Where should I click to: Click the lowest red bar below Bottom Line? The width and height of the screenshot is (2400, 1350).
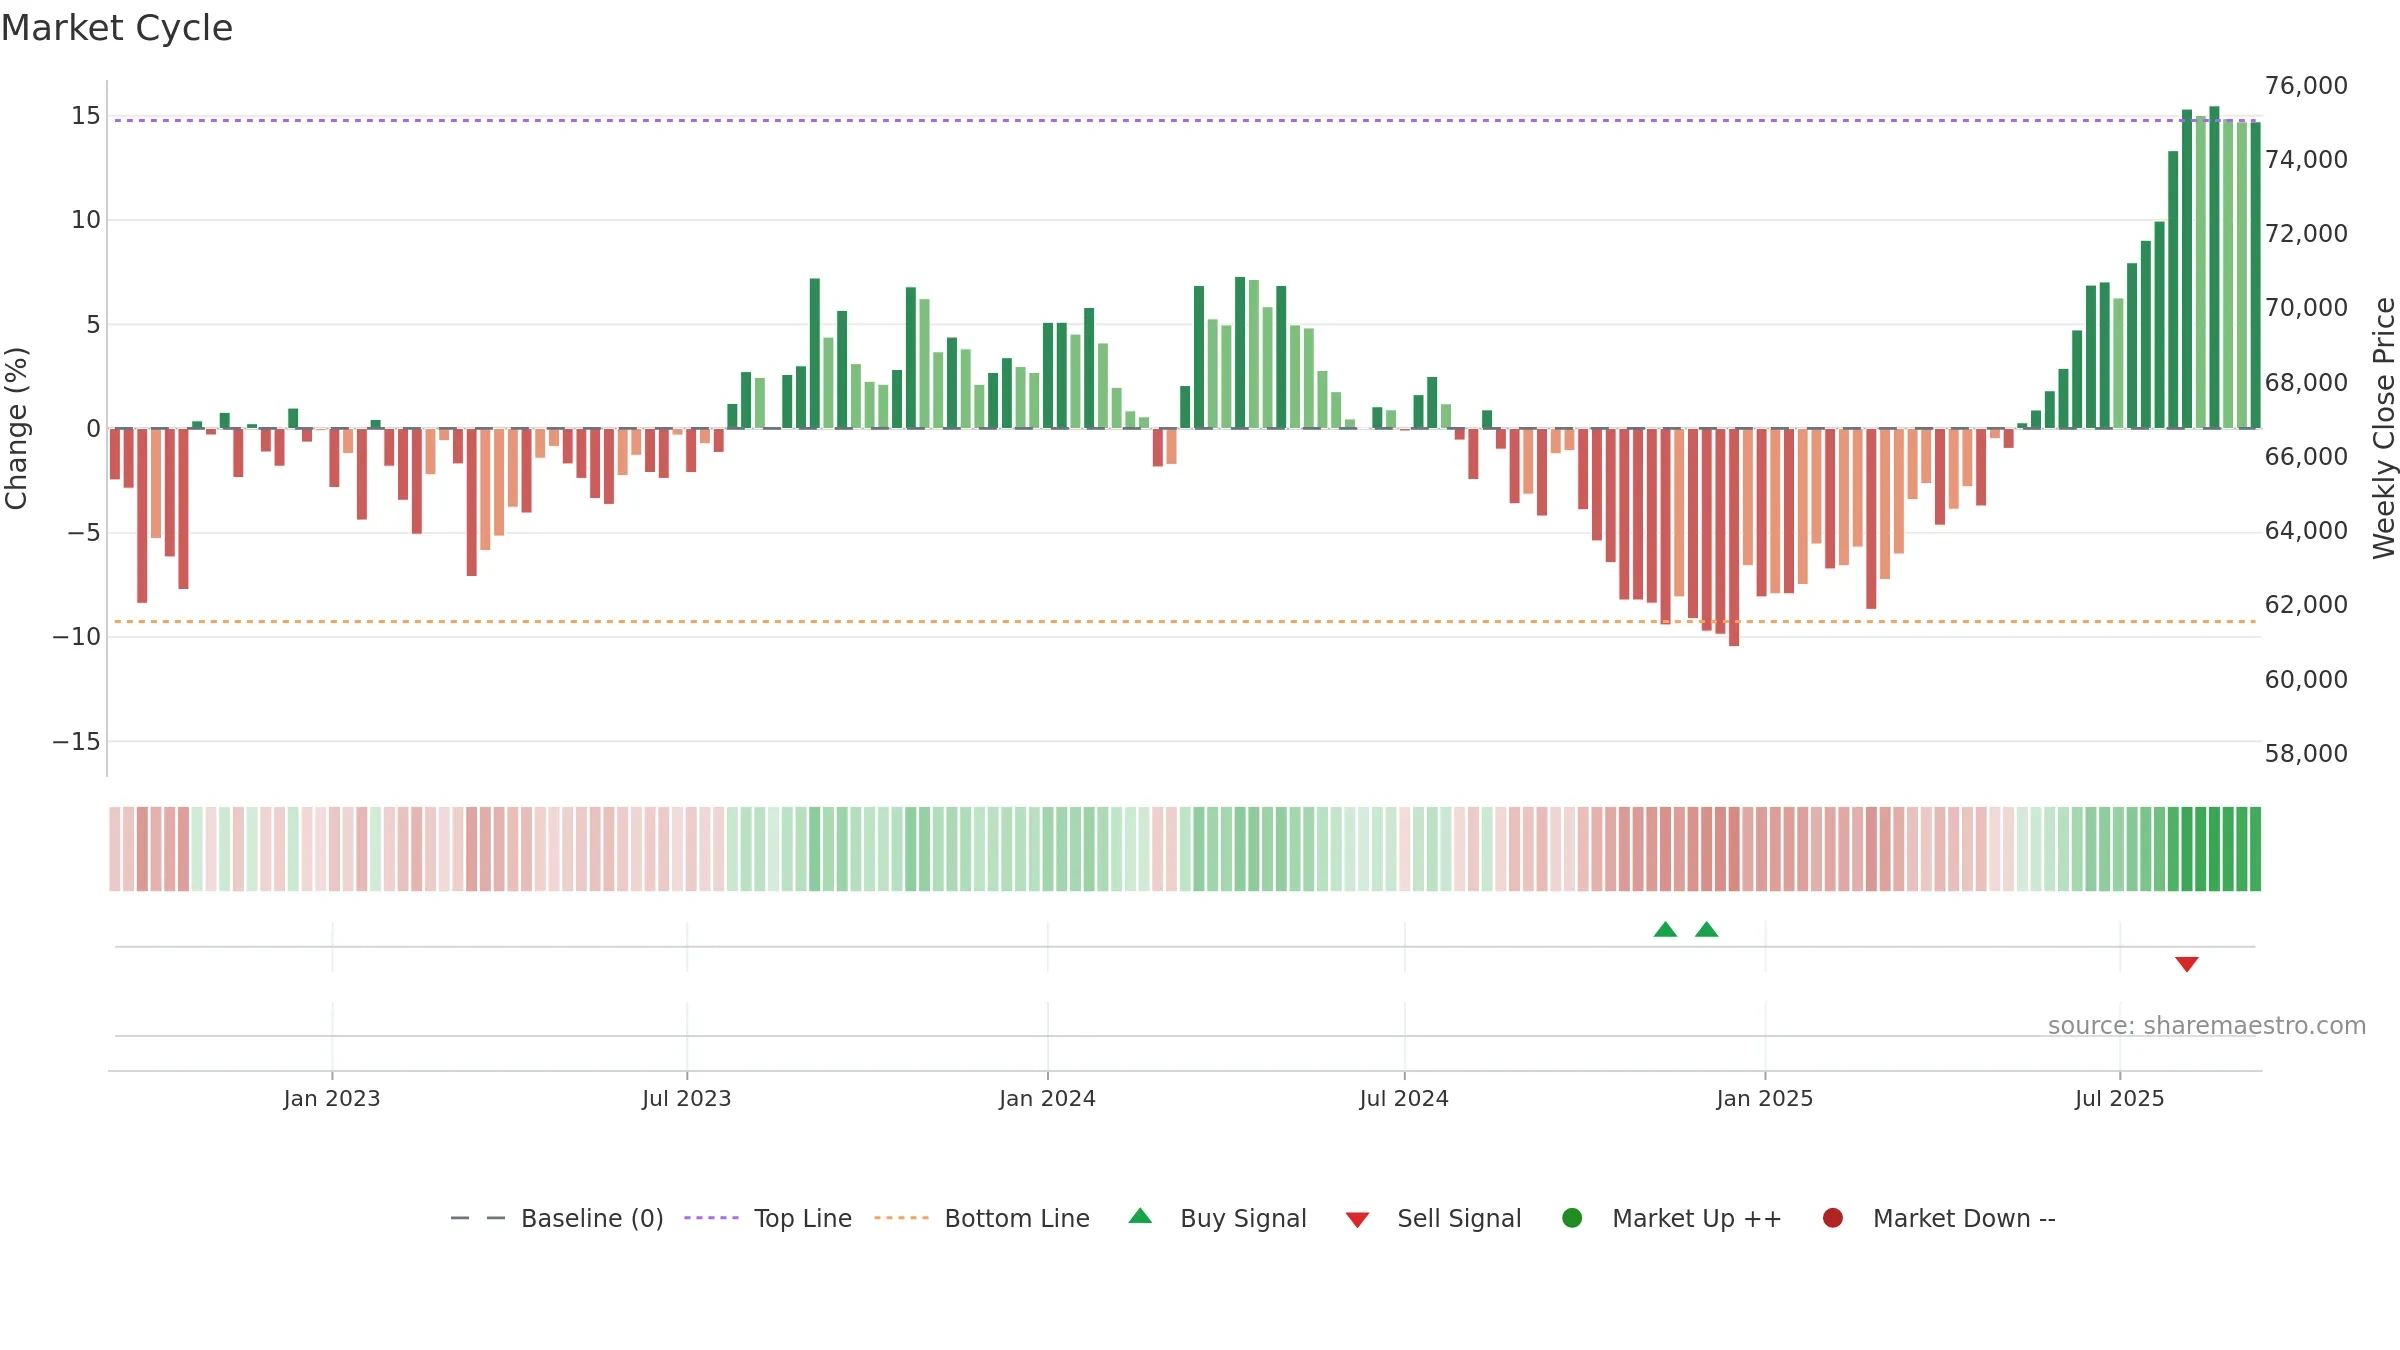pyautogui.click(x=1734, y=537)
